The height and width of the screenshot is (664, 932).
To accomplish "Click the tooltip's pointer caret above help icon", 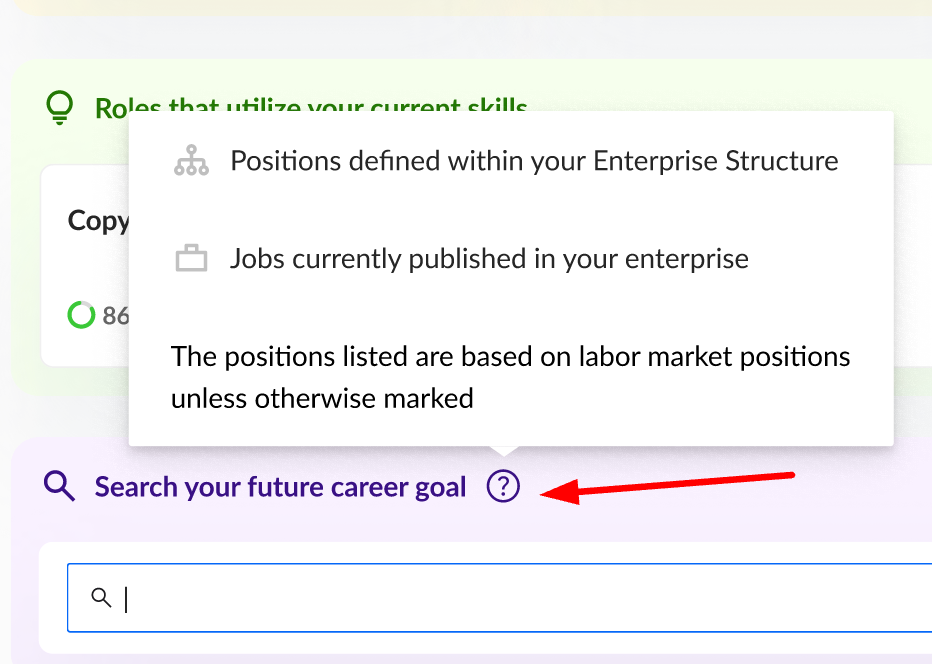I will click(x=504, y=452).
